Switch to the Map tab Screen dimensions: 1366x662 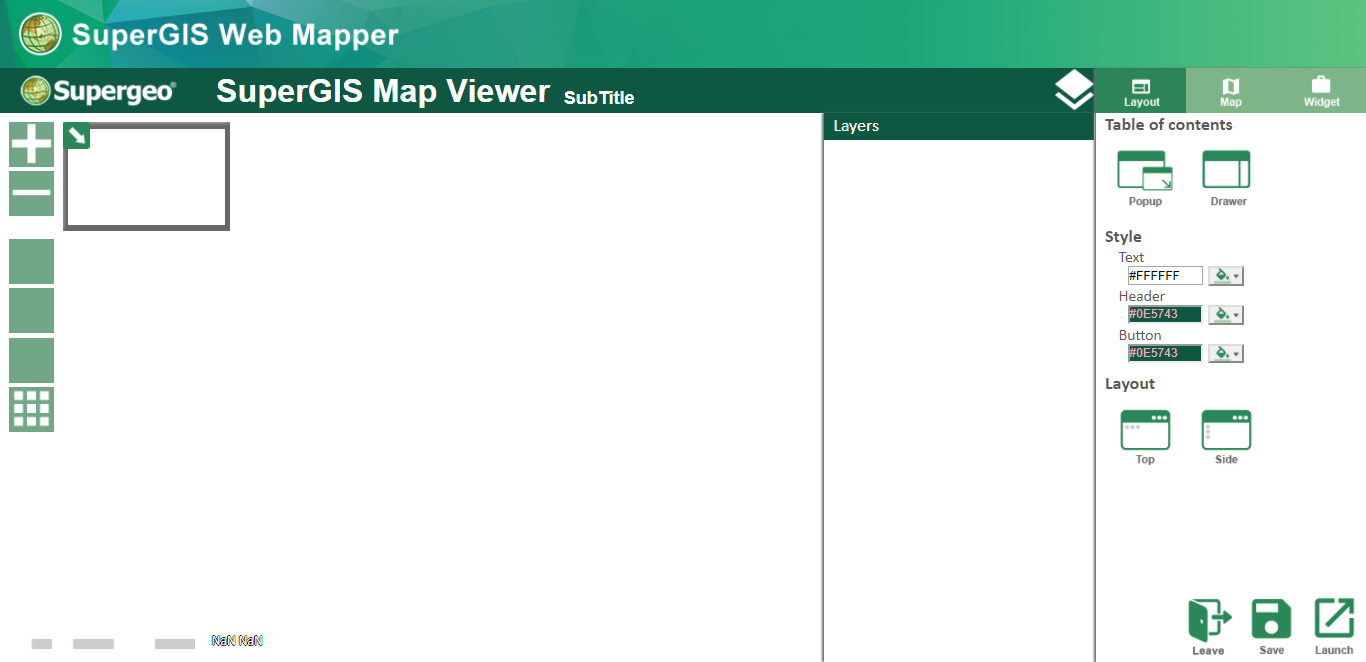coord(1231,91)
